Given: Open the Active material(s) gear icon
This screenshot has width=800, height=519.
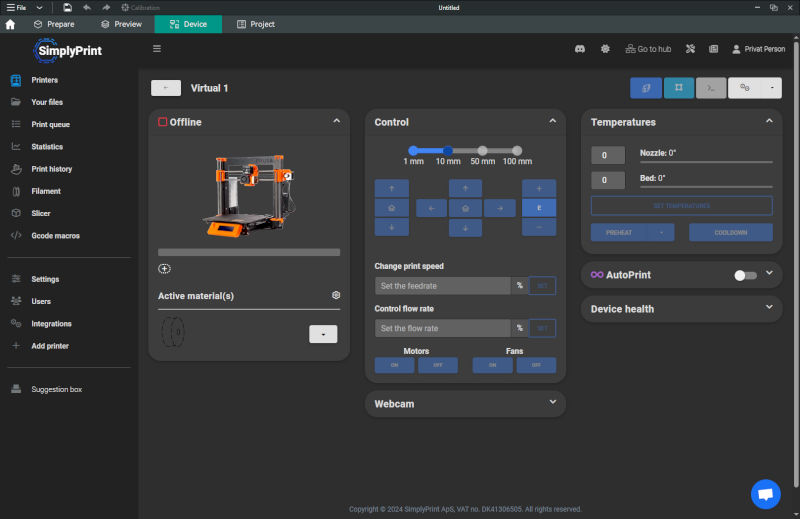Looking at the screenshot, I should (x=336, y=295).
